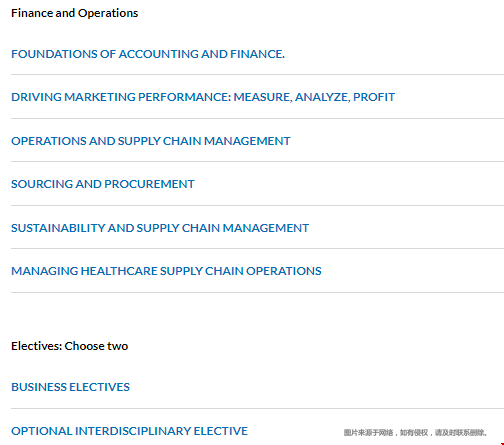
Task: Open the Driving Marketing Performance course link
Action: pos(203,97)
